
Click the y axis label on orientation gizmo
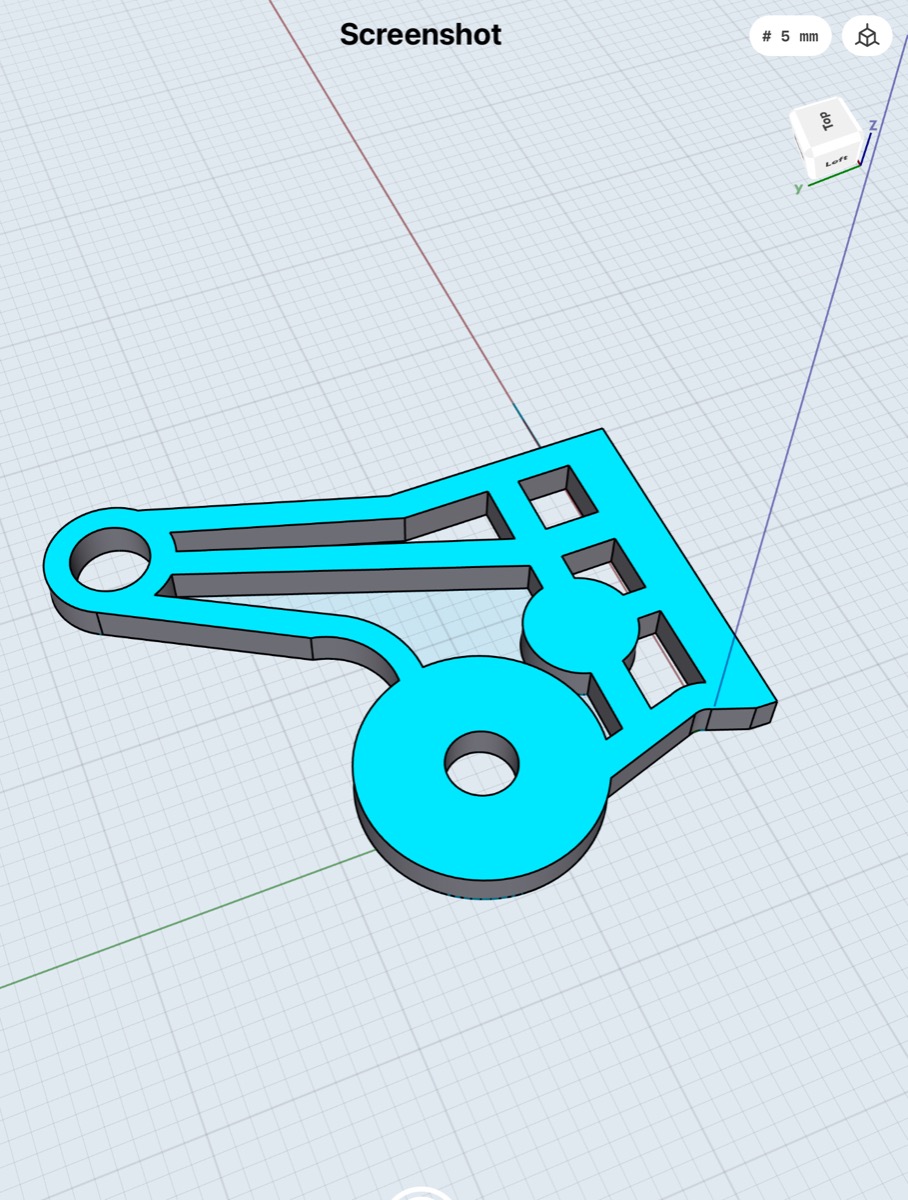coord(798,188)
